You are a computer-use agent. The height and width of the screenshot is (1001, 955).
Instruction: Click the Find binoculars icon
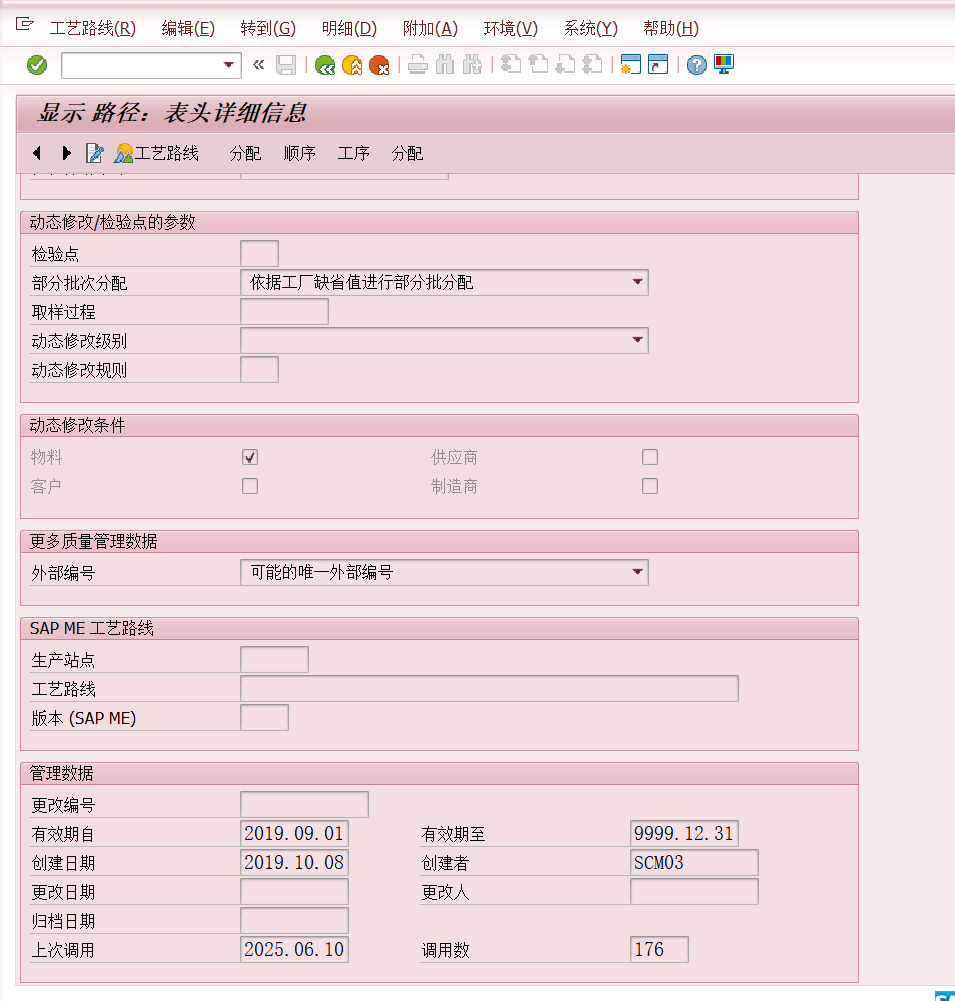445,65
